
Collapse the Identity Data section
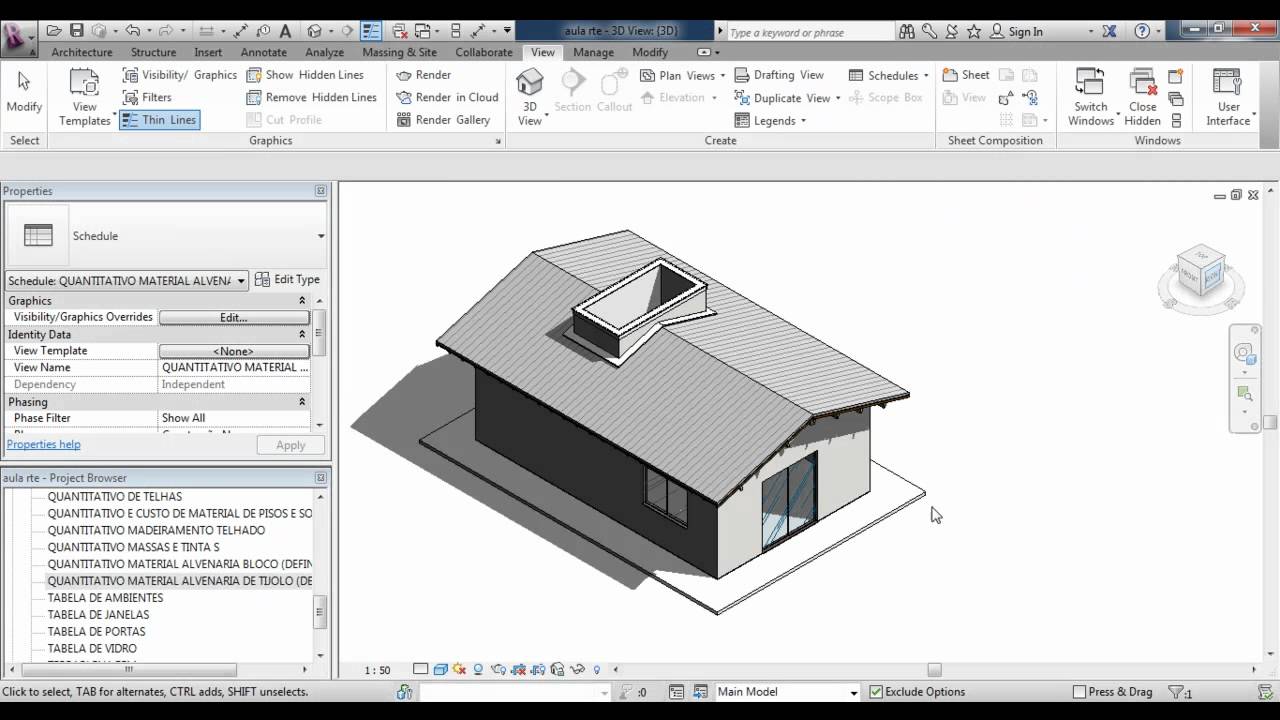[302, 335]
